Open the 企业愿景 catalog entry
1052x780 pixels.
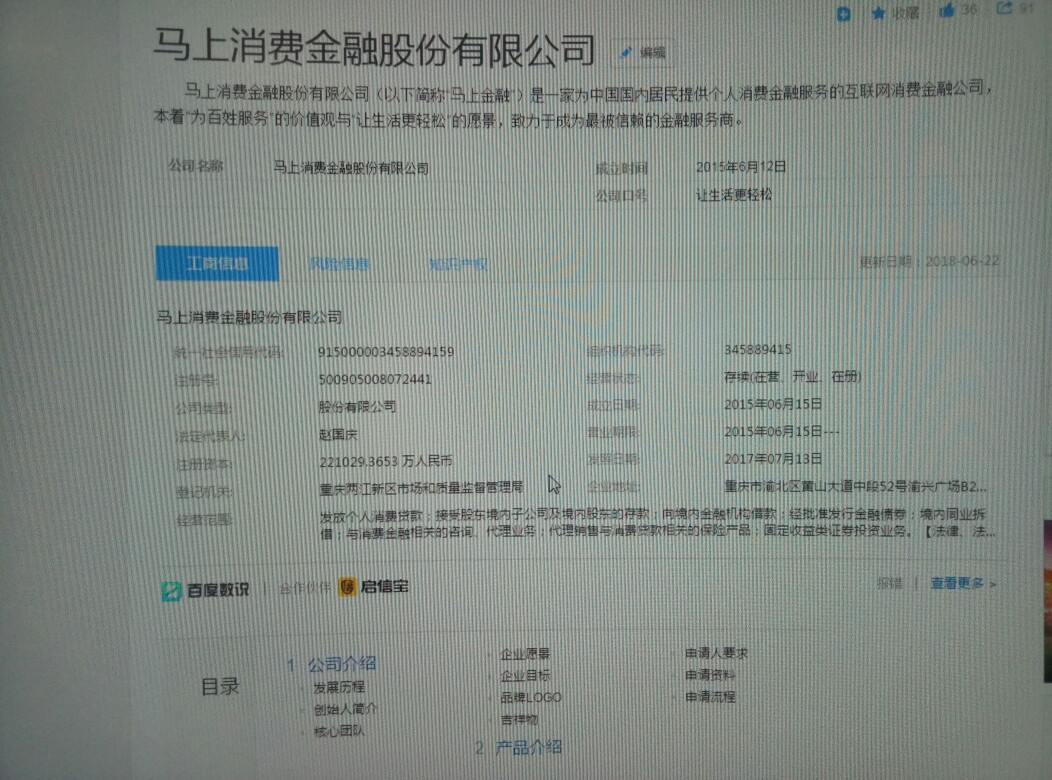pos(525,653)
